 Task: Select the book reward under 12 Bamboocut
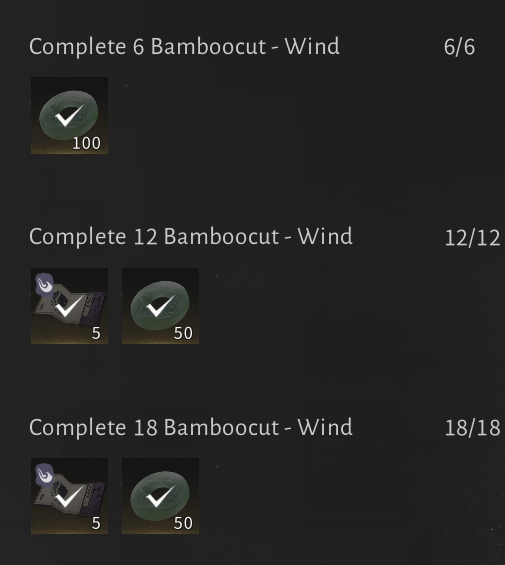coord(69,306)
